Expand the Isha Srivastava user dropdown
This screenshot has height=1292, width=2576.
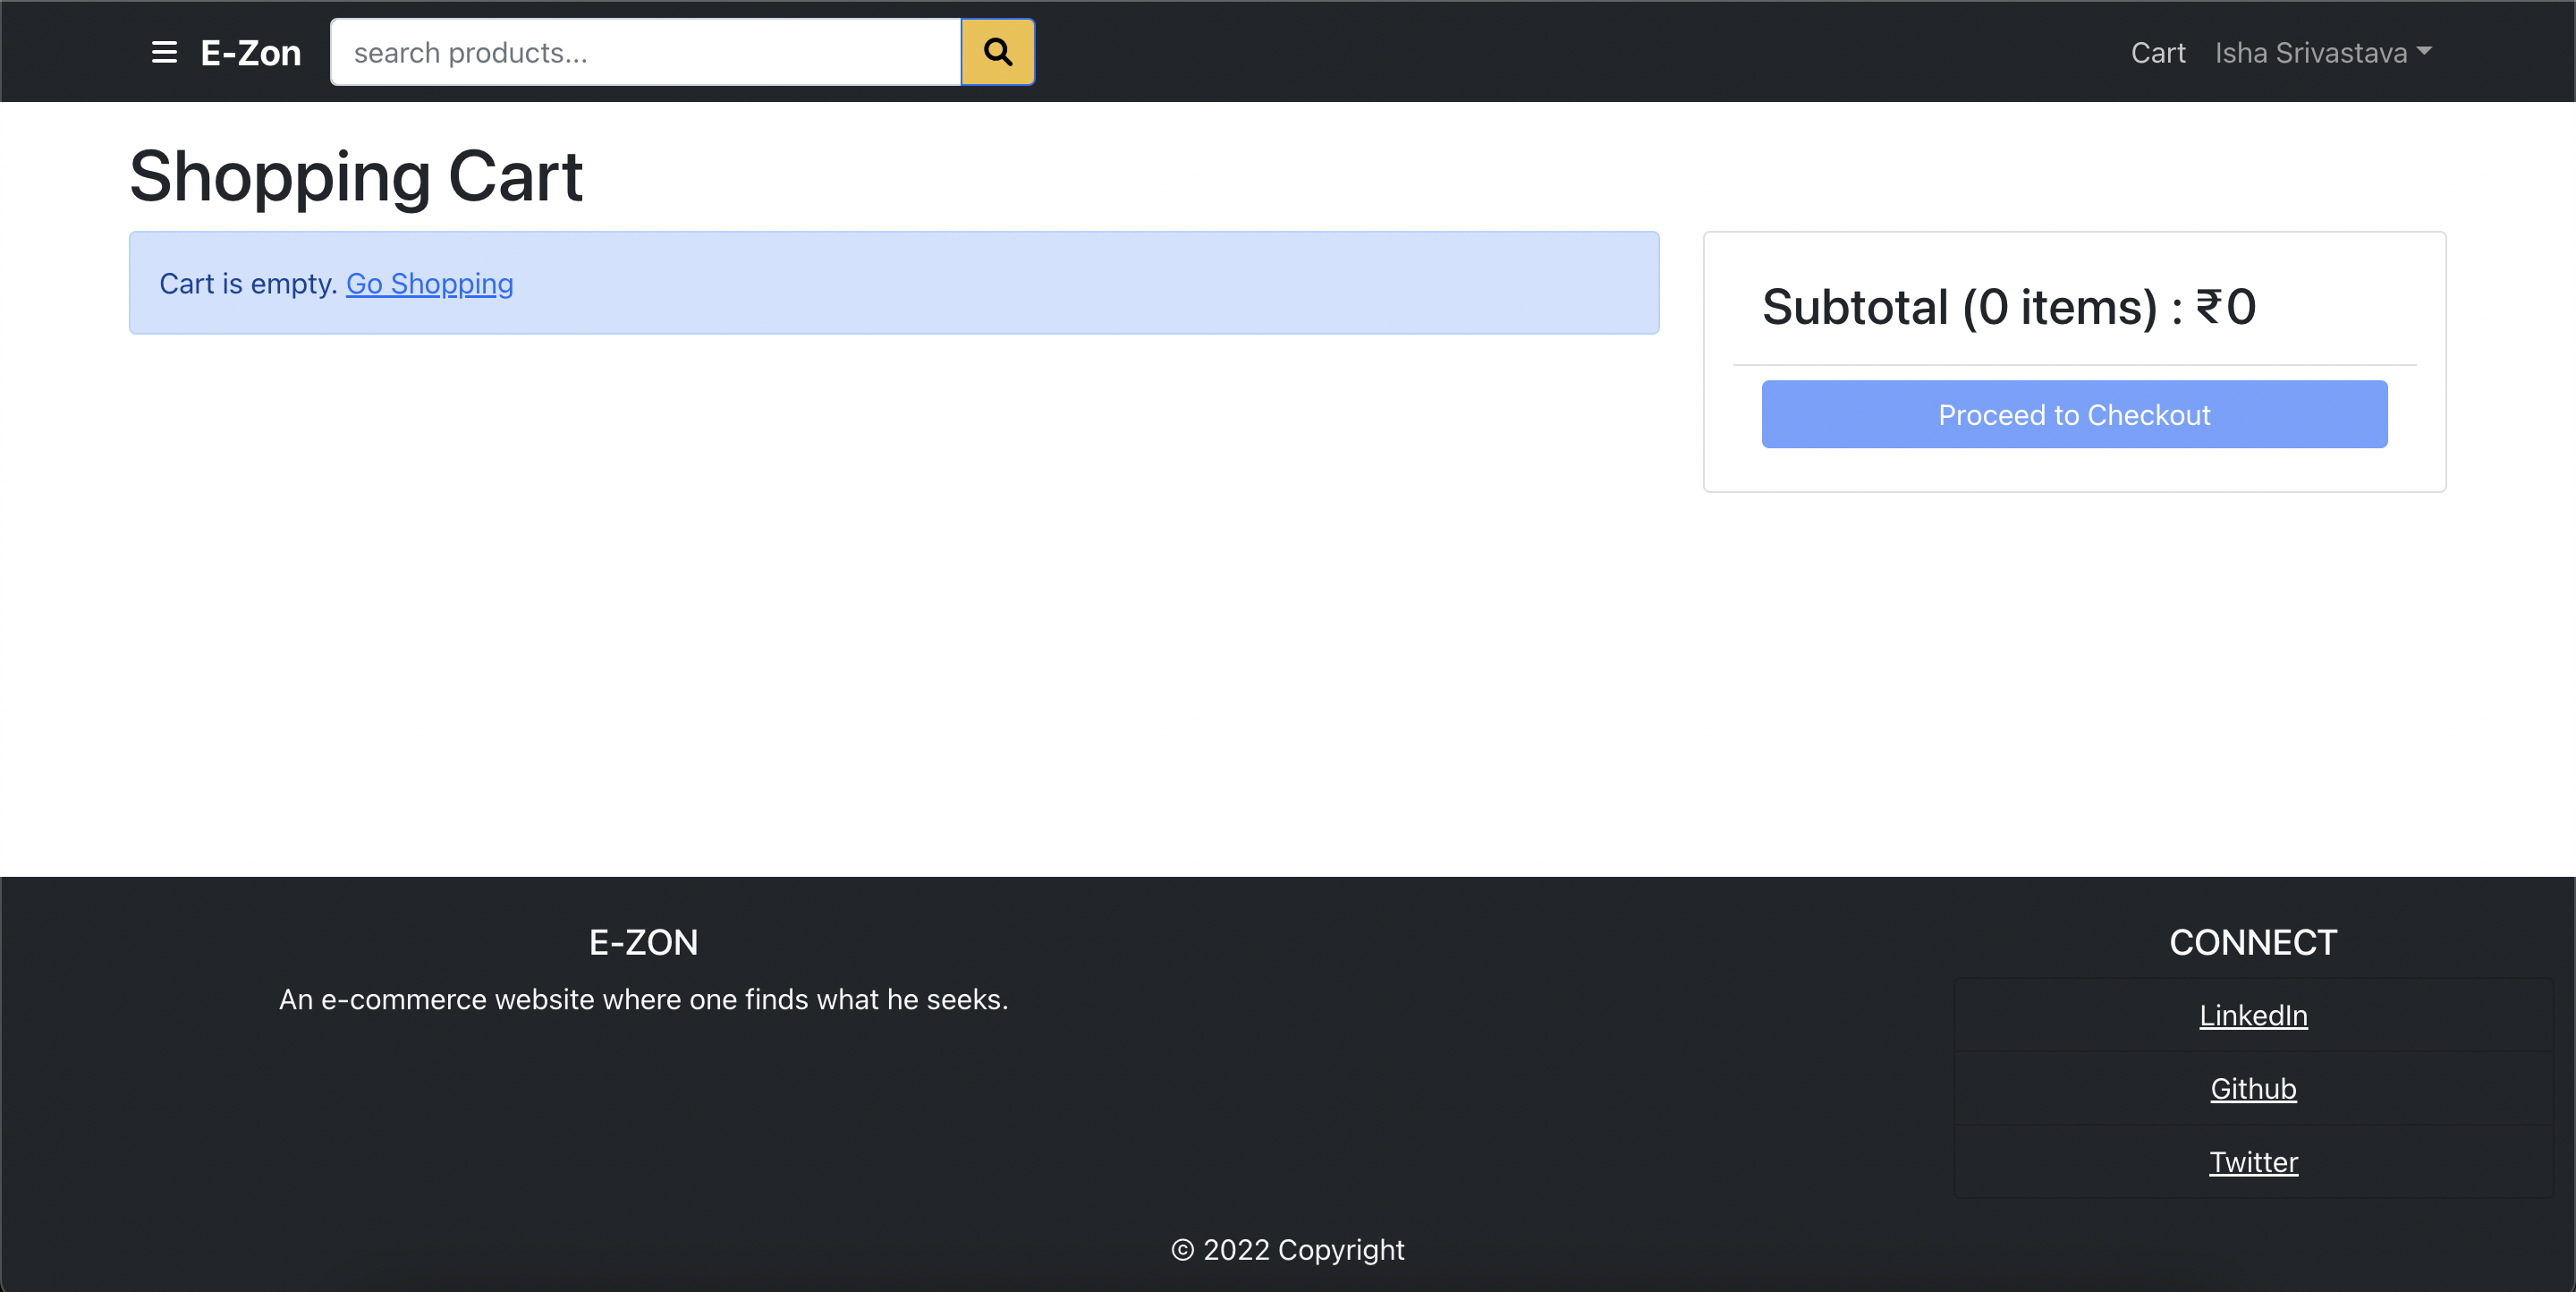pyautogui.click(x=2310, y=52)
